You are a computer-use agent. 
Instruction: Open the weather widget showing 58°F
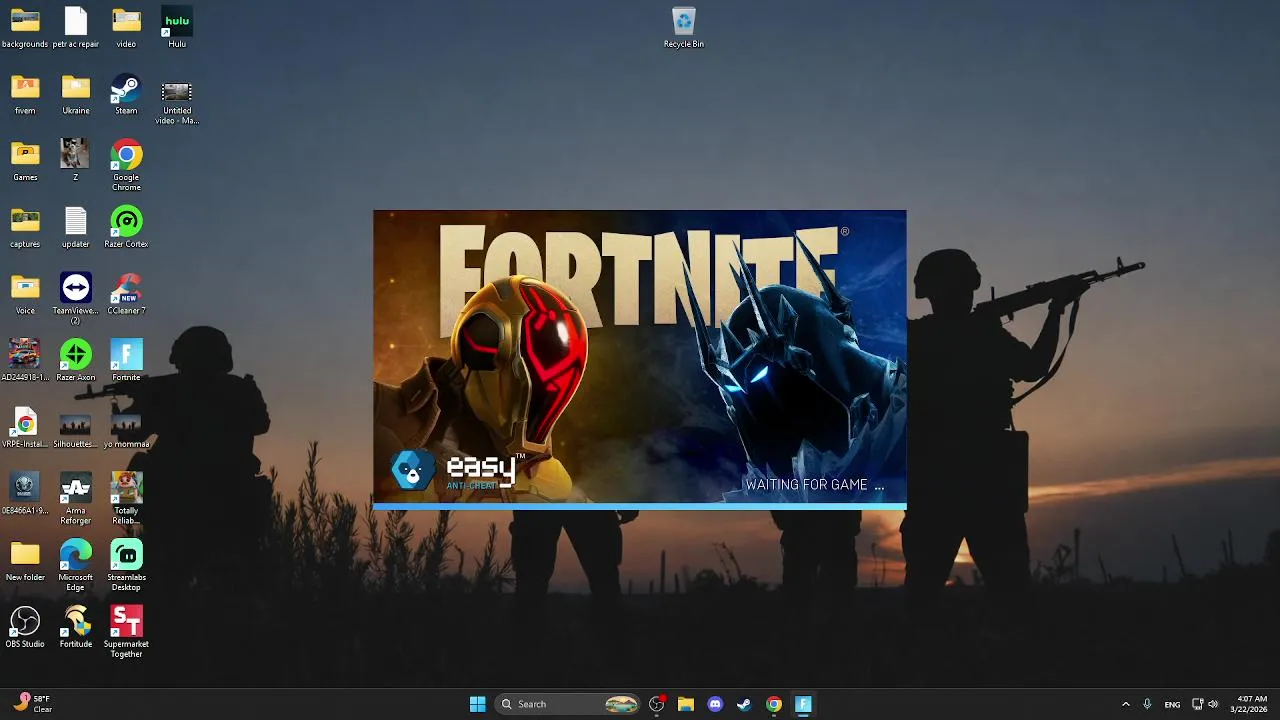[x=33, y=704]
